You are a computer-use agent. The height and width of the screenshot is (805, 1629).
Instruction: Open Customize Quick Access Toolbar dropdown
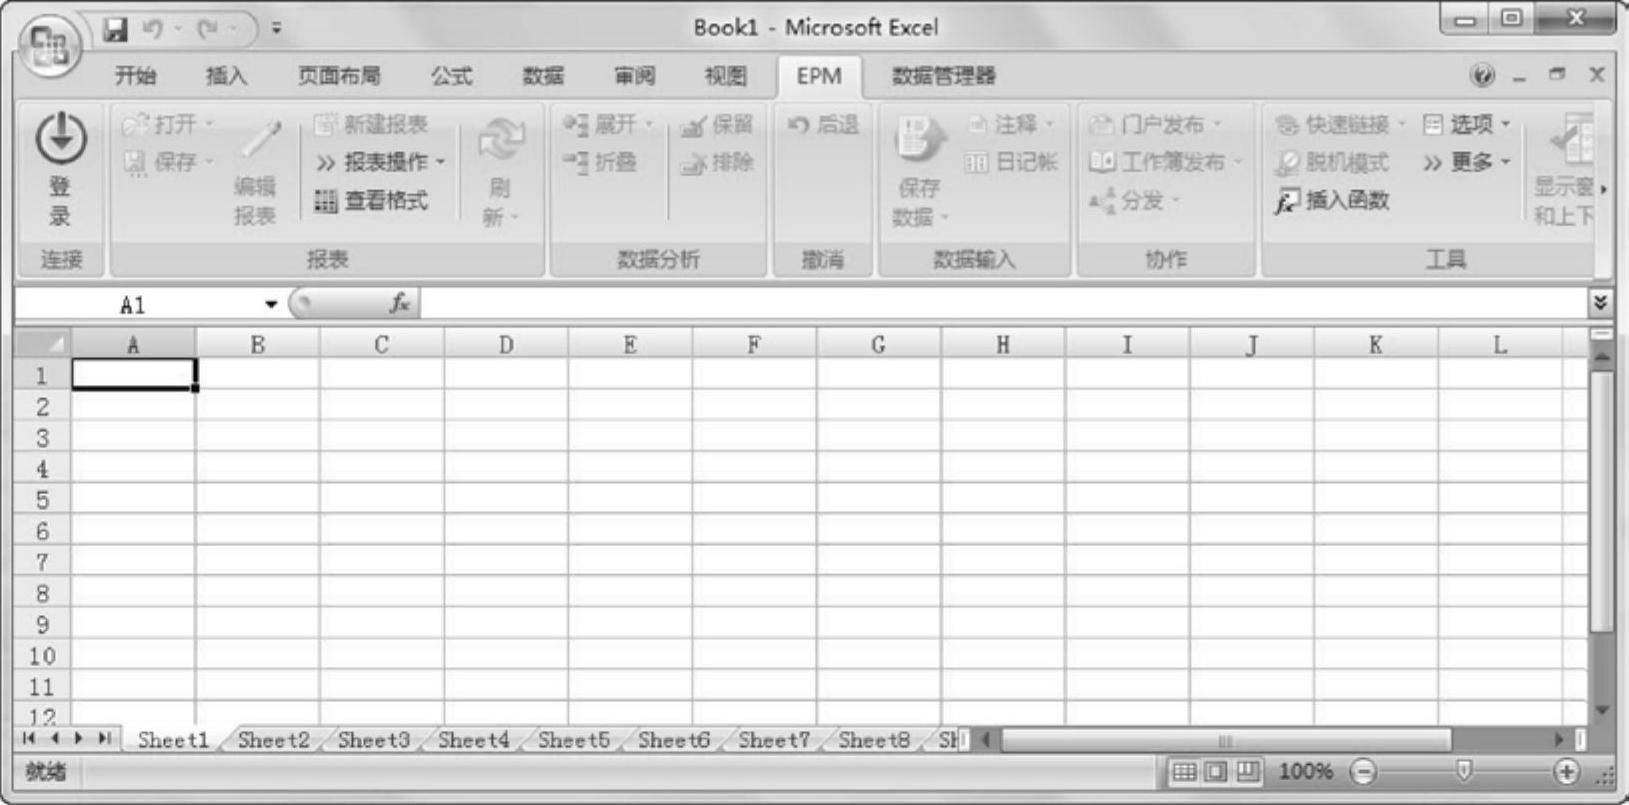click(x=276, y=30)
